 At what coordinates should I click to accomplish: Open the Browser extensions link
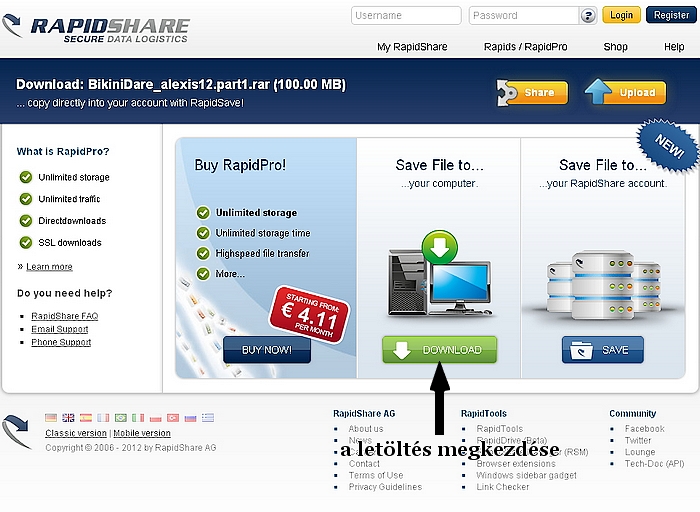point(516,464)
